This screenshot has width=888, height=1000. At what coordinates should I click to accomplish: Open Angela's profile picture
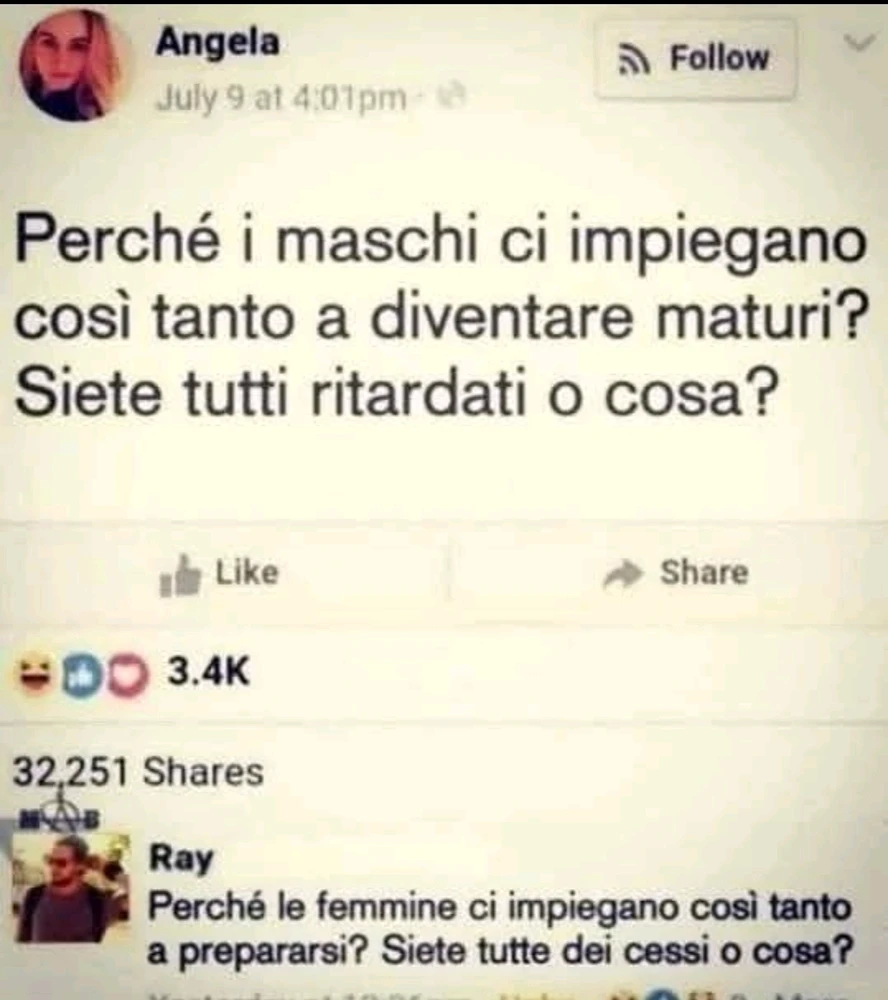click(71, 64)
